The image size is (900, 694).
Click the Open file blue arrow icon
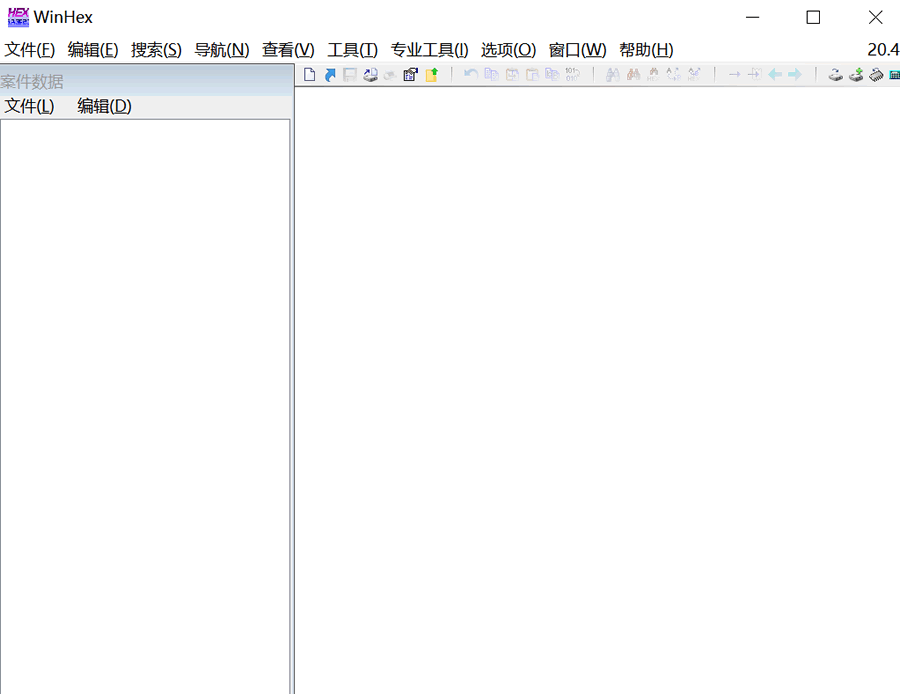[330, 75]
